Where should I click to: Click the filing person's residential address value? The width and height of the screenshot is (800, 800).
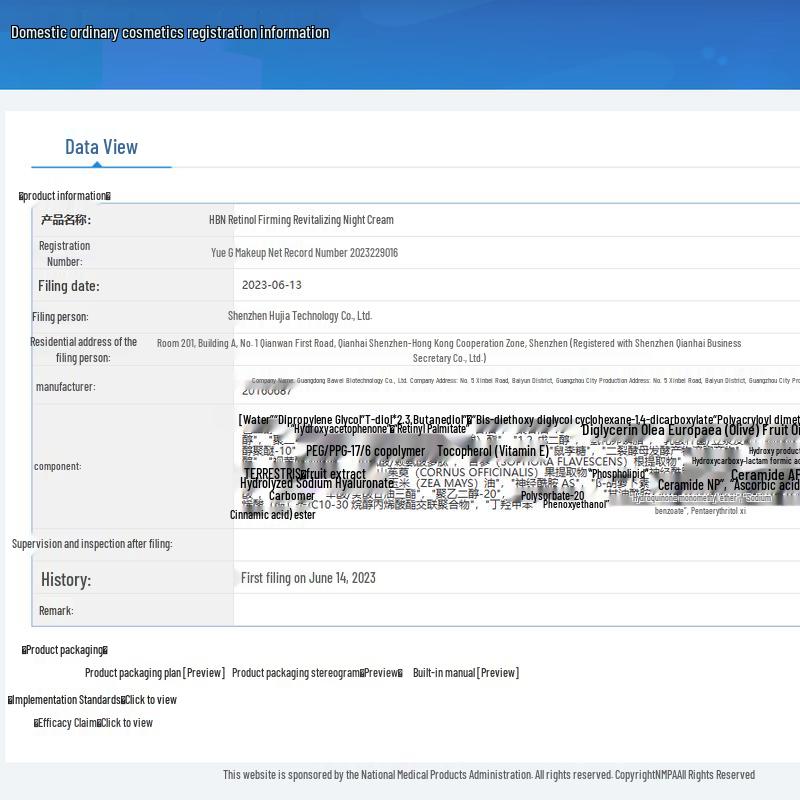click(x=449, y=350)
